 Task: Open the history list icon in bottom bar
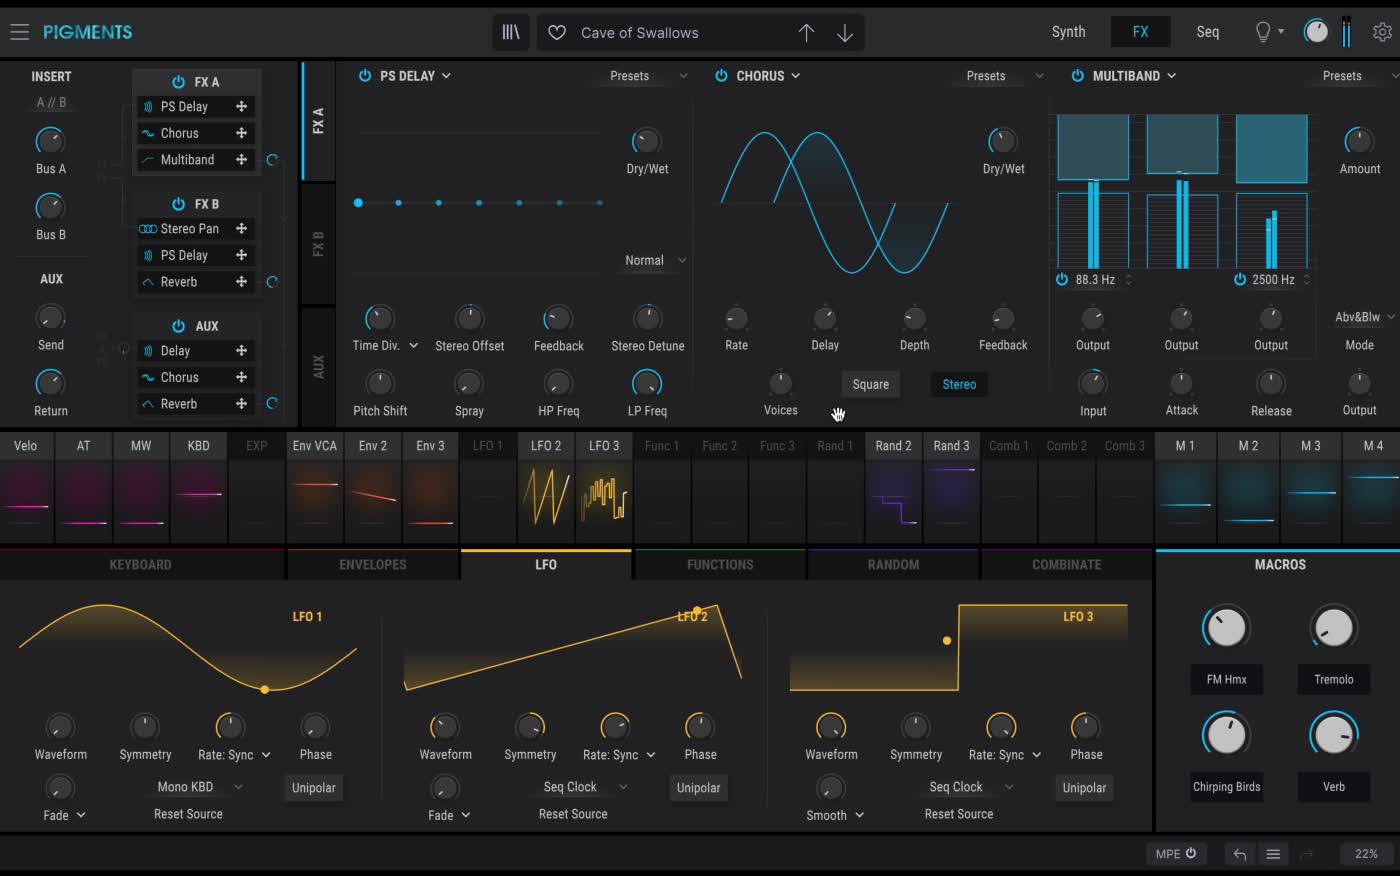tap(1273, 854)
